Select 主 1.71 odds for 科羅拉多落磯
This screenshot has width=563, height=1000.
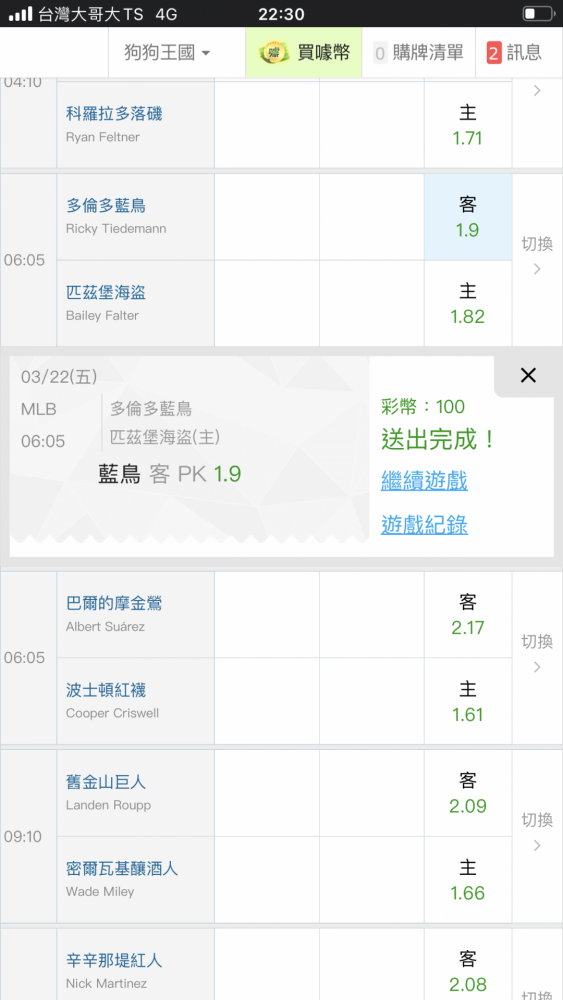(468, 125)
